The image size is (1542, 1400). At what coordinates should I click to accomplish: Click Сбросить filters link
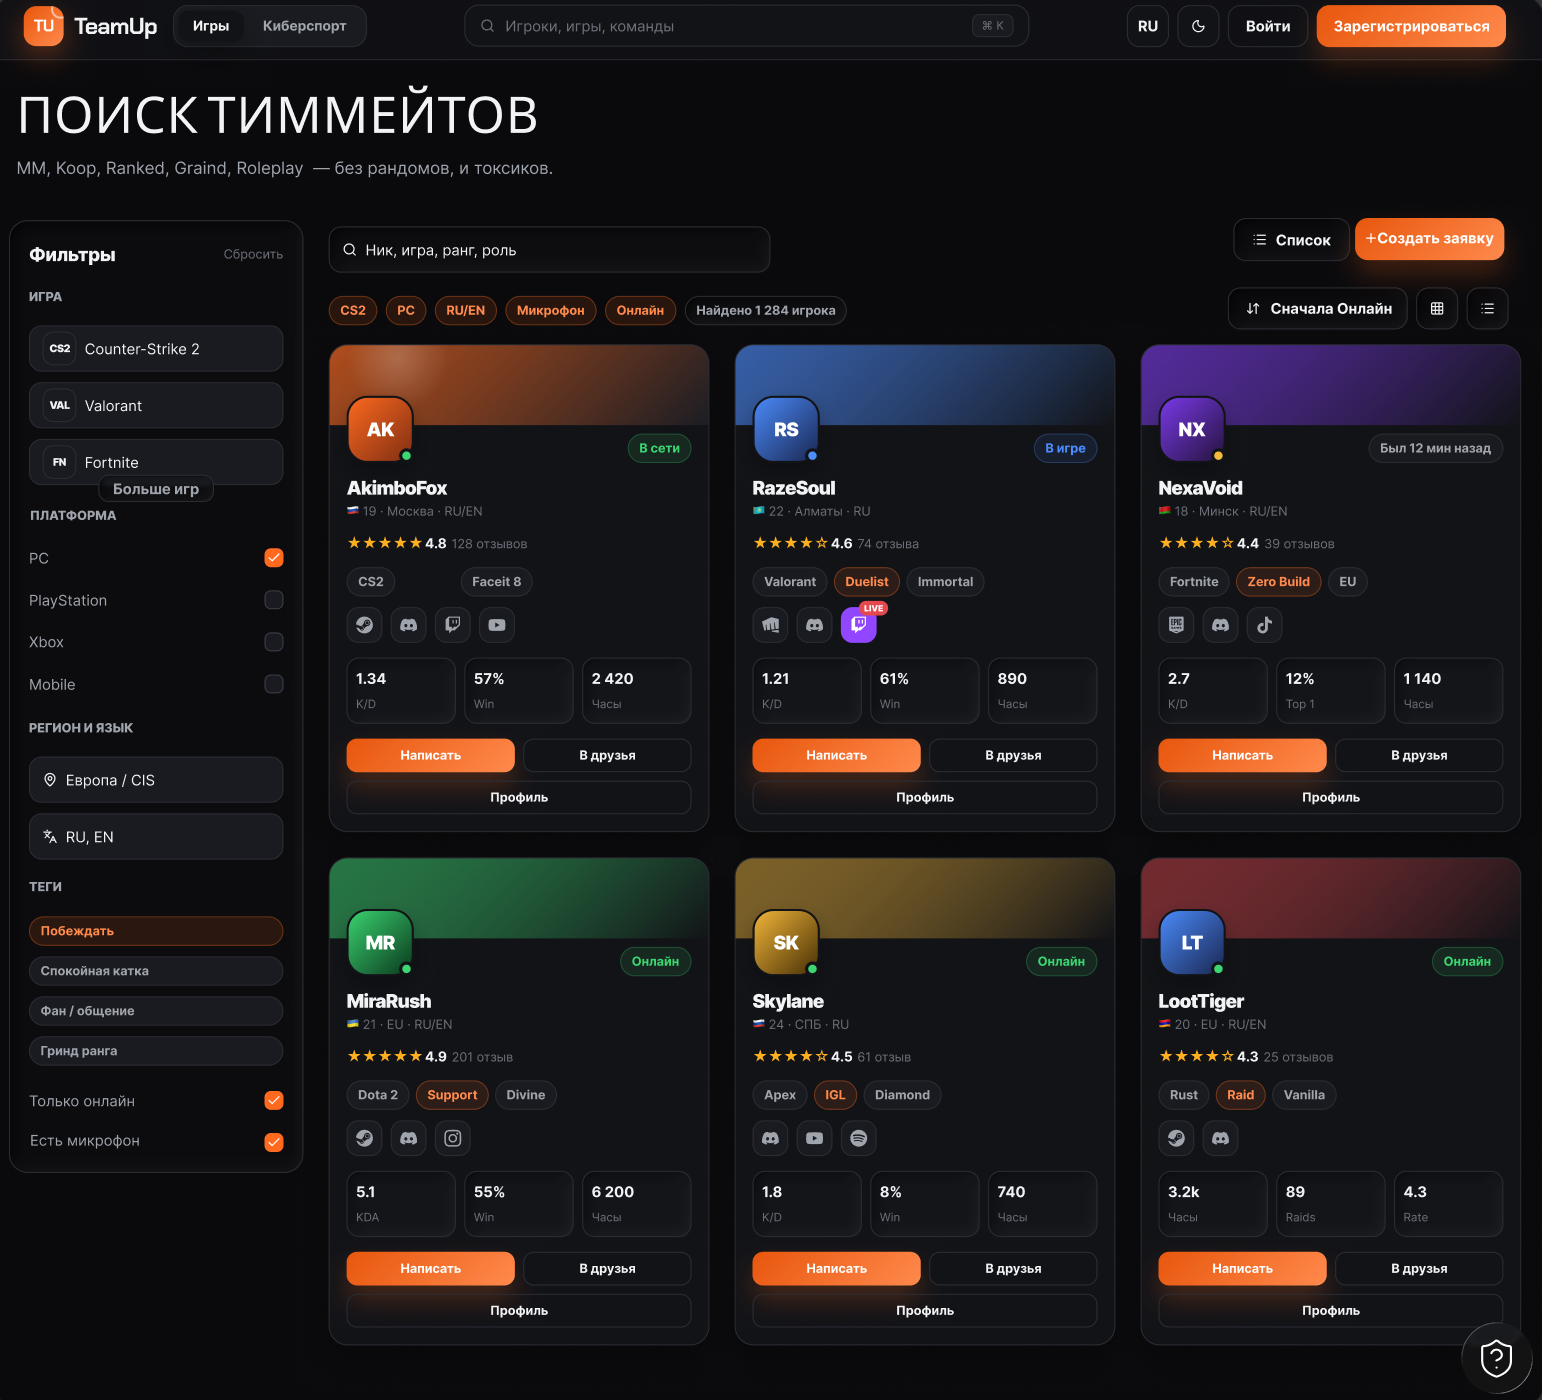253,255
